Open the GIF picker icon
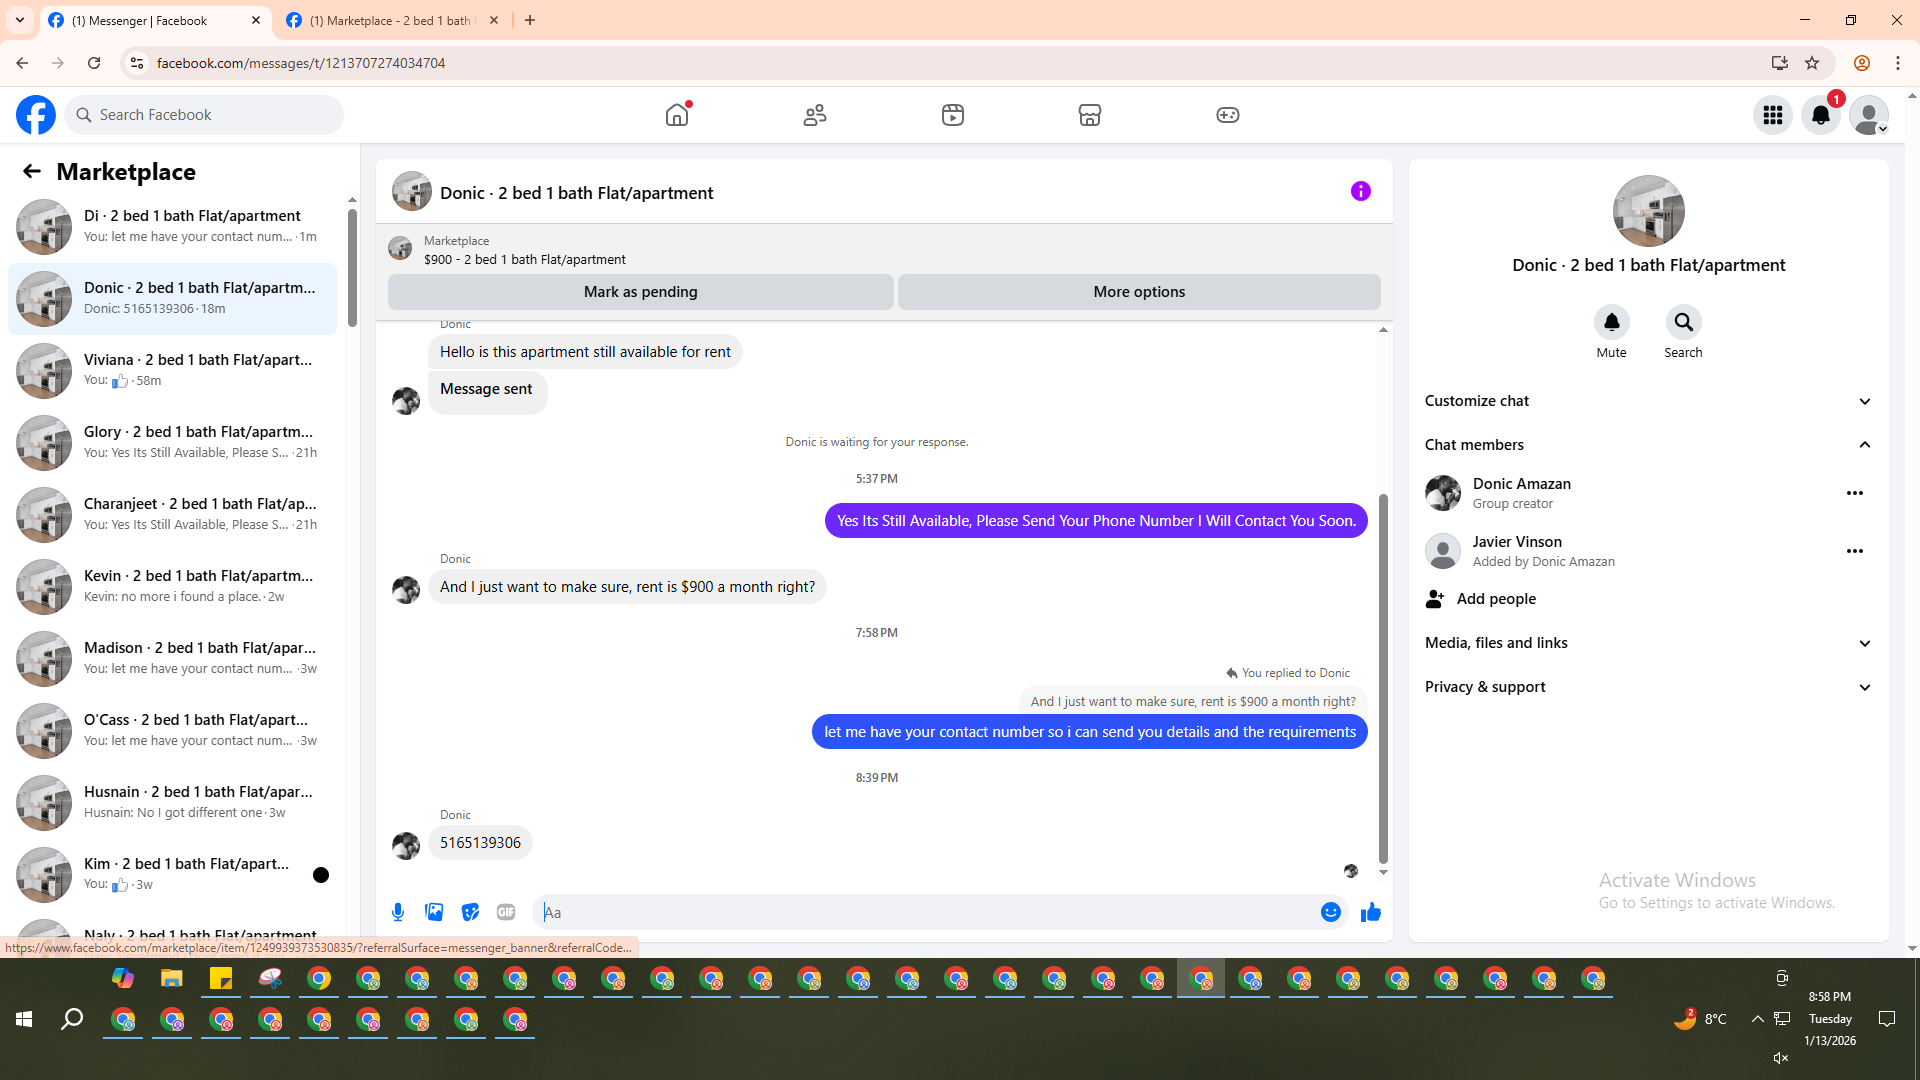1920x1080 pixels. click(x=506, y=912)
